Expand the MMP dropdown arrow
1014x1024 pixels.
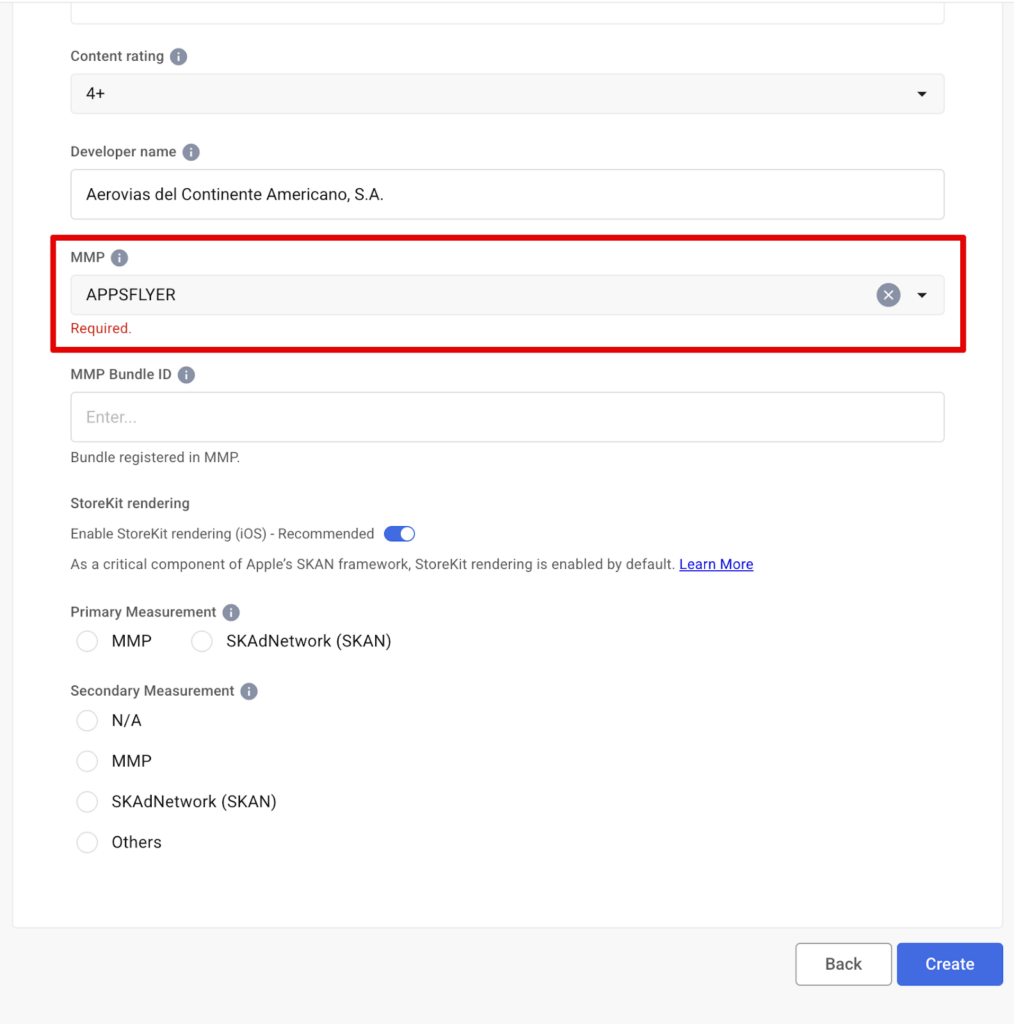click(922, 295)
